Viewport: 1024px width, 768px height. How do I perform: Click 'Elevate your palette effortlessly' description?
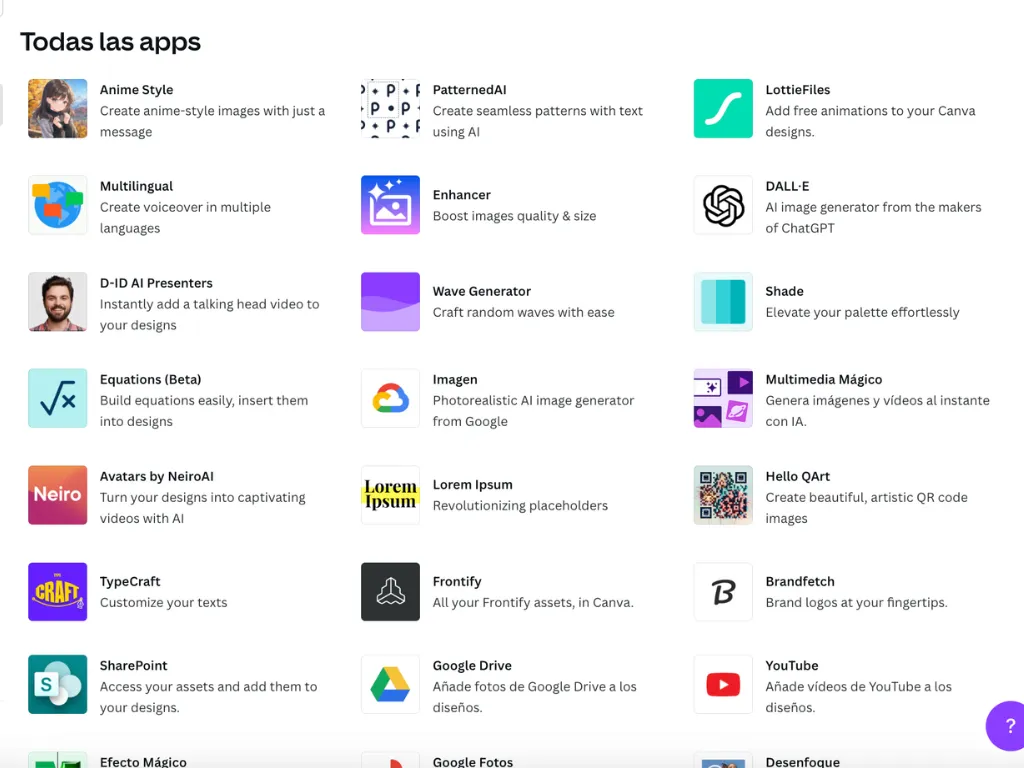tap(863, 312)
